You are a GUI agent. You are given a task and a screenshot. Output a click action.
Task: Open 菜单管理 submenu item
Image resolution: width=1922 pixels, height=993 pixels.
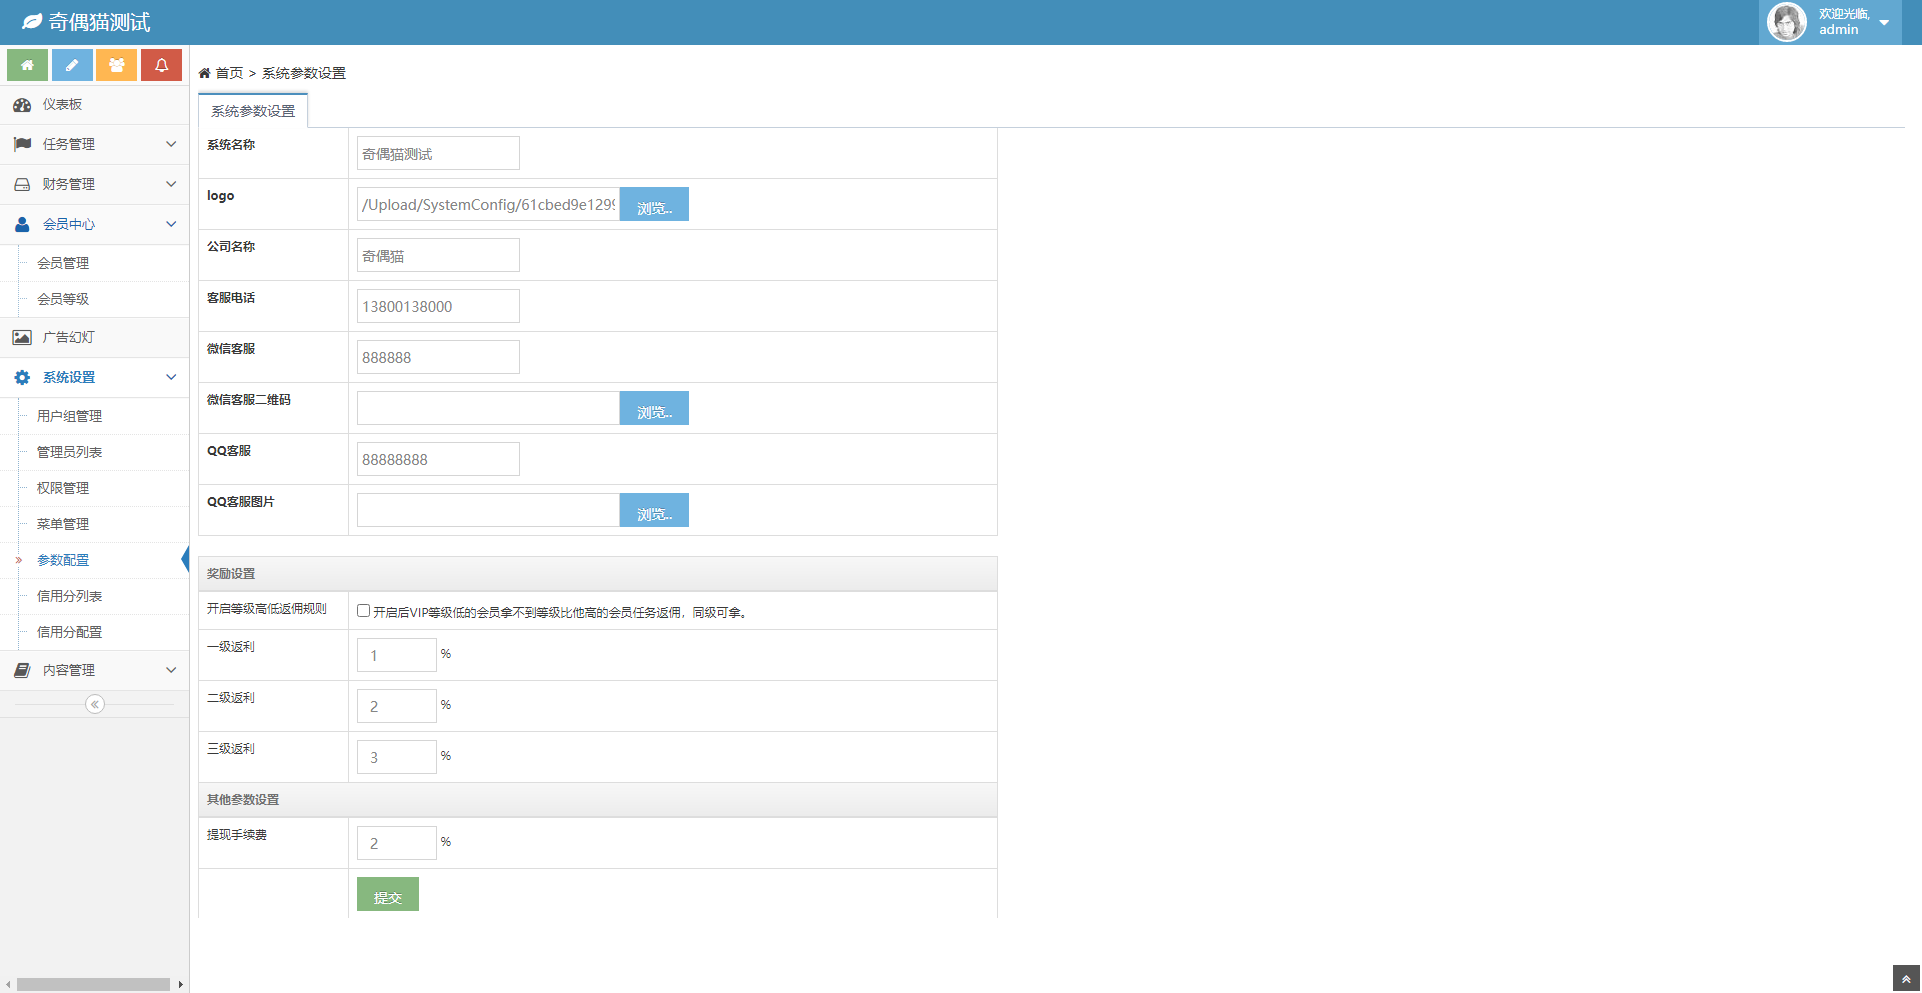(x=94, y=524)
